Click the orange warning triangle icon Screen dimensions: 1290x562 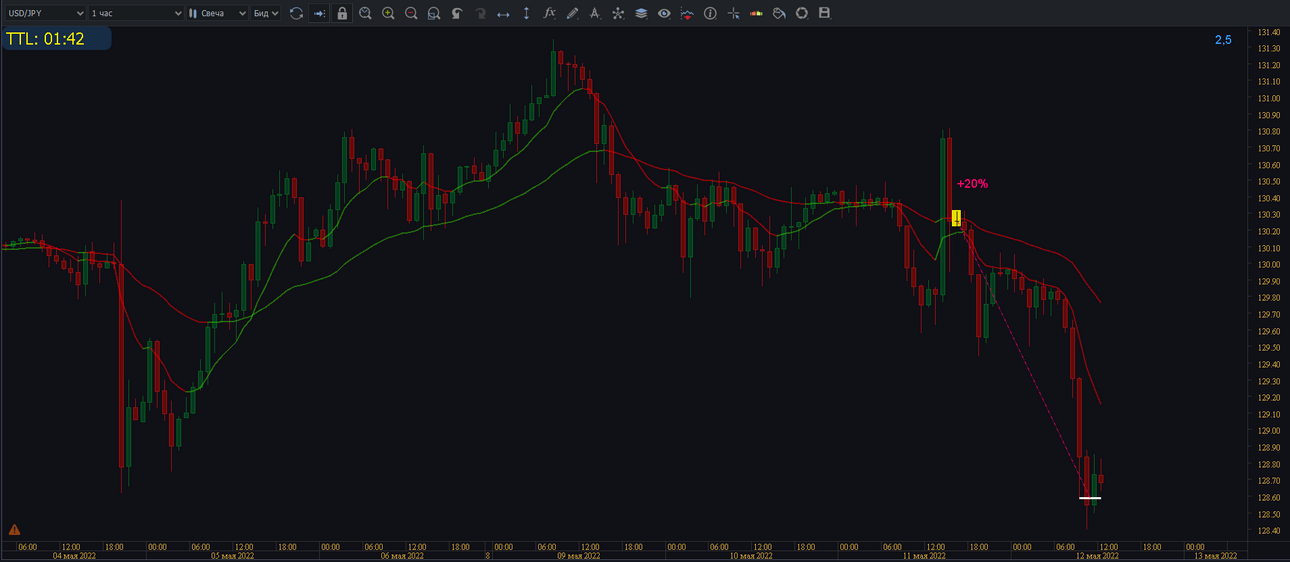click(x=14, y=529)
